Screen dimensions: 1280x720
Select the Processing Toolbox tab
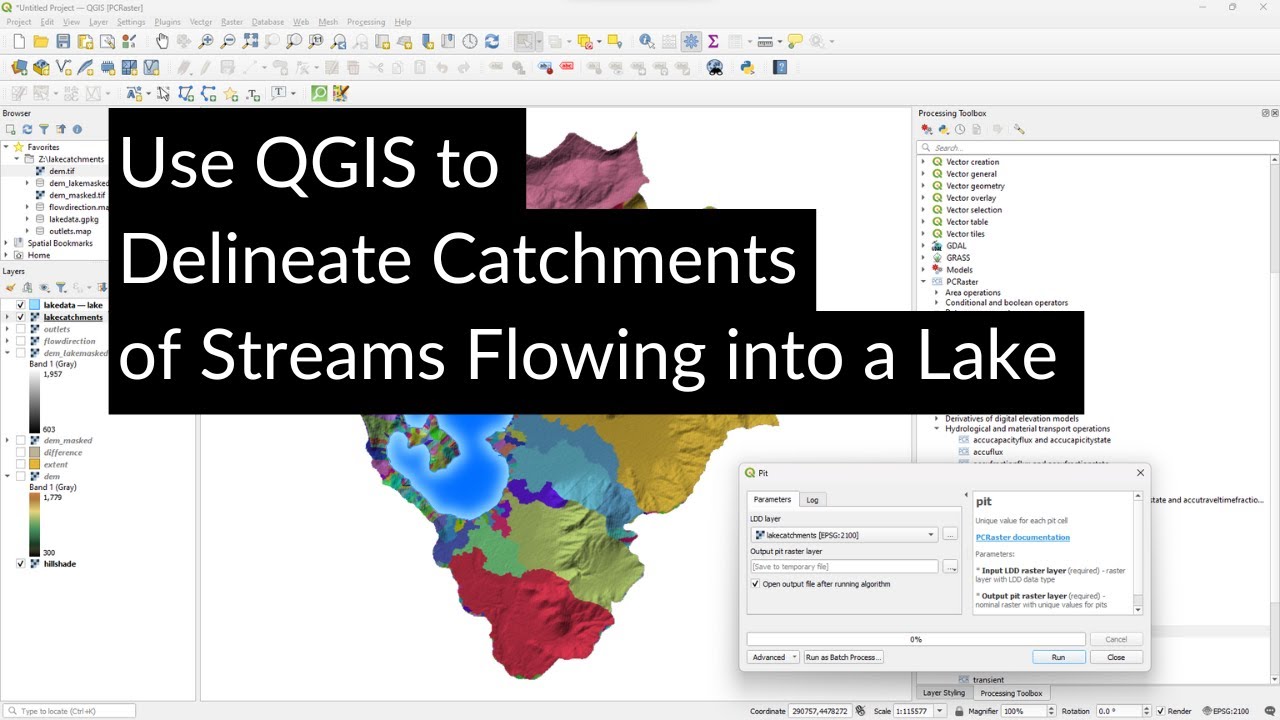1011,693
